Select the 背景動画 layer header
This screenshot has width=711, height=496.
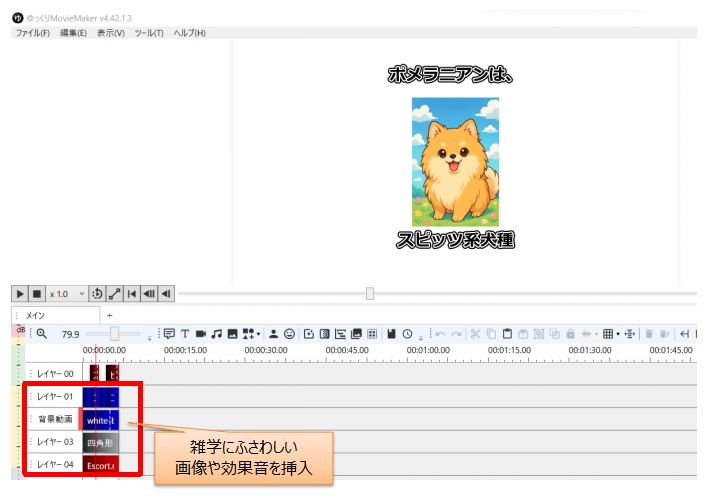[x=54, y=419]
